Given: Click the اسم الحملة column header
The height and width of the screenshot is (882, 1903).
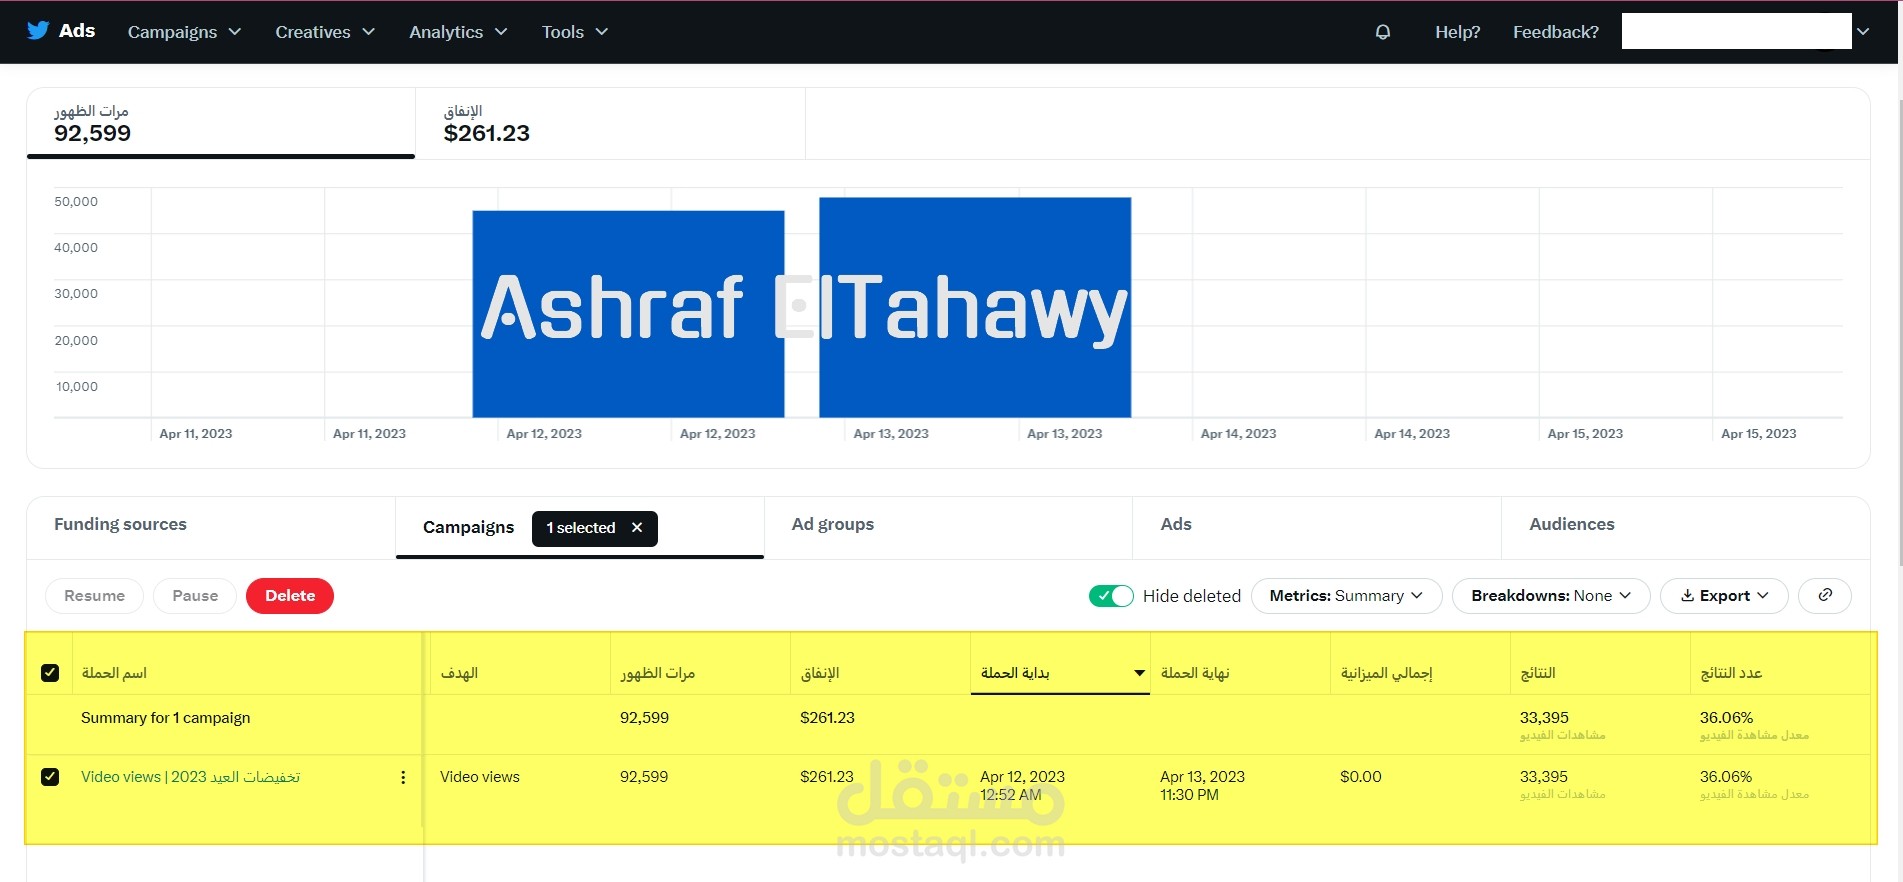Looking at the screenshot, I should coord(114,673).
